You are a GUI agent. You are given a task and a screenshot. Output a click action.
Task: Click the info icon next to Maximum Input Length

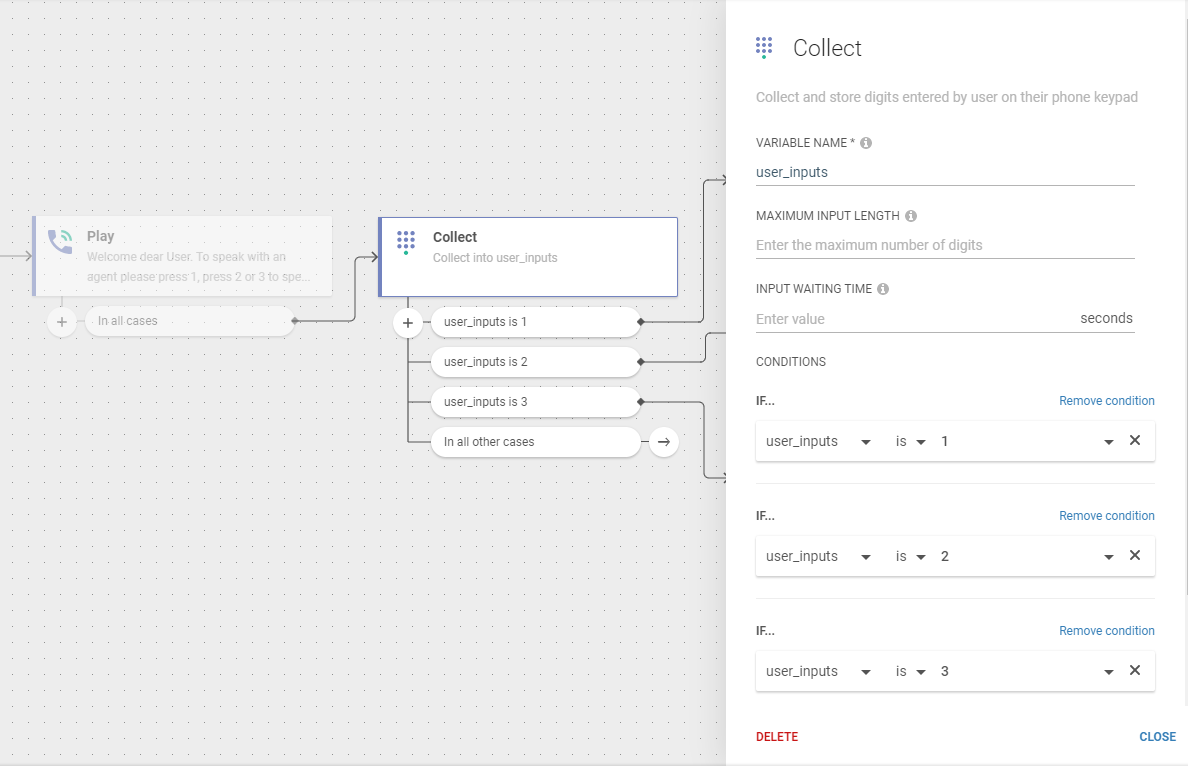pos(911,216)
